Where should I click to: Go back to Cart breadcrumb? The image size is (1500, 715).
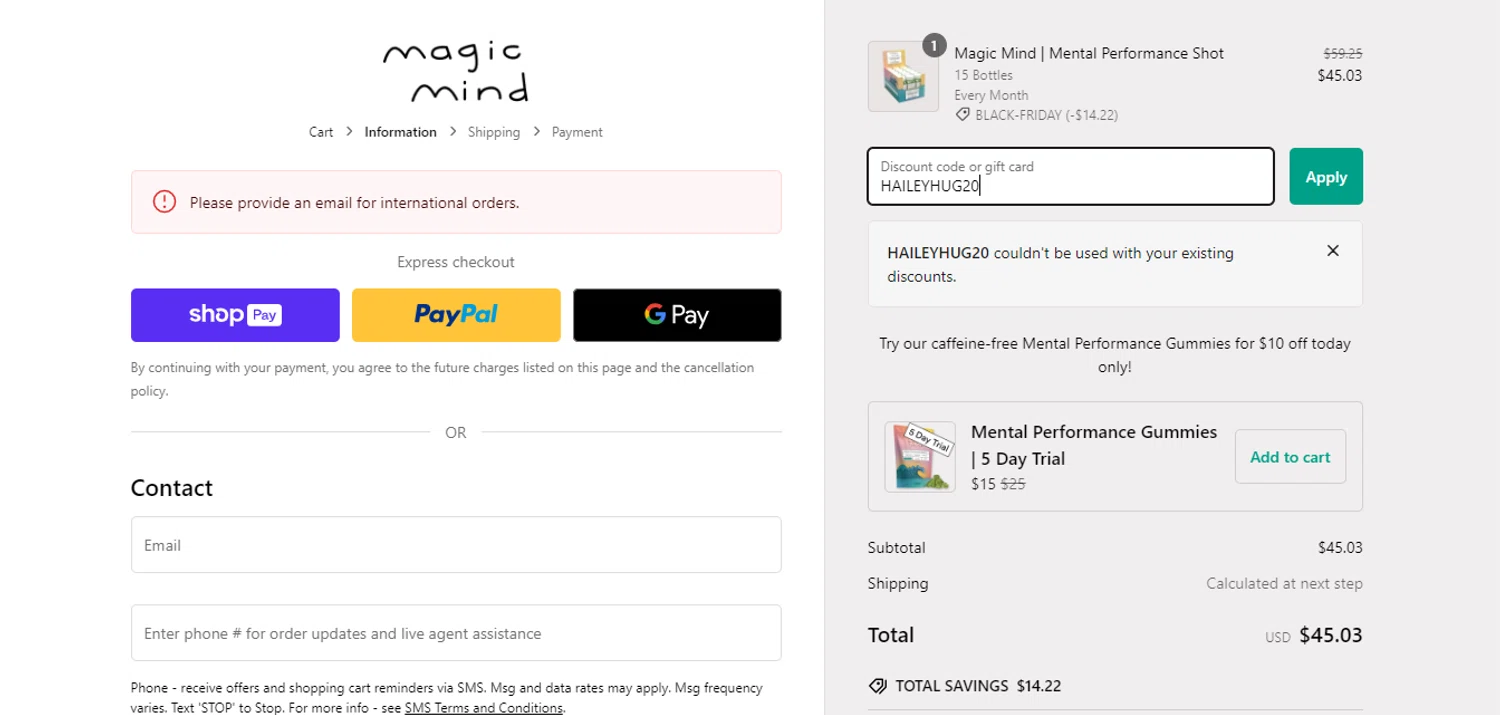321,132
